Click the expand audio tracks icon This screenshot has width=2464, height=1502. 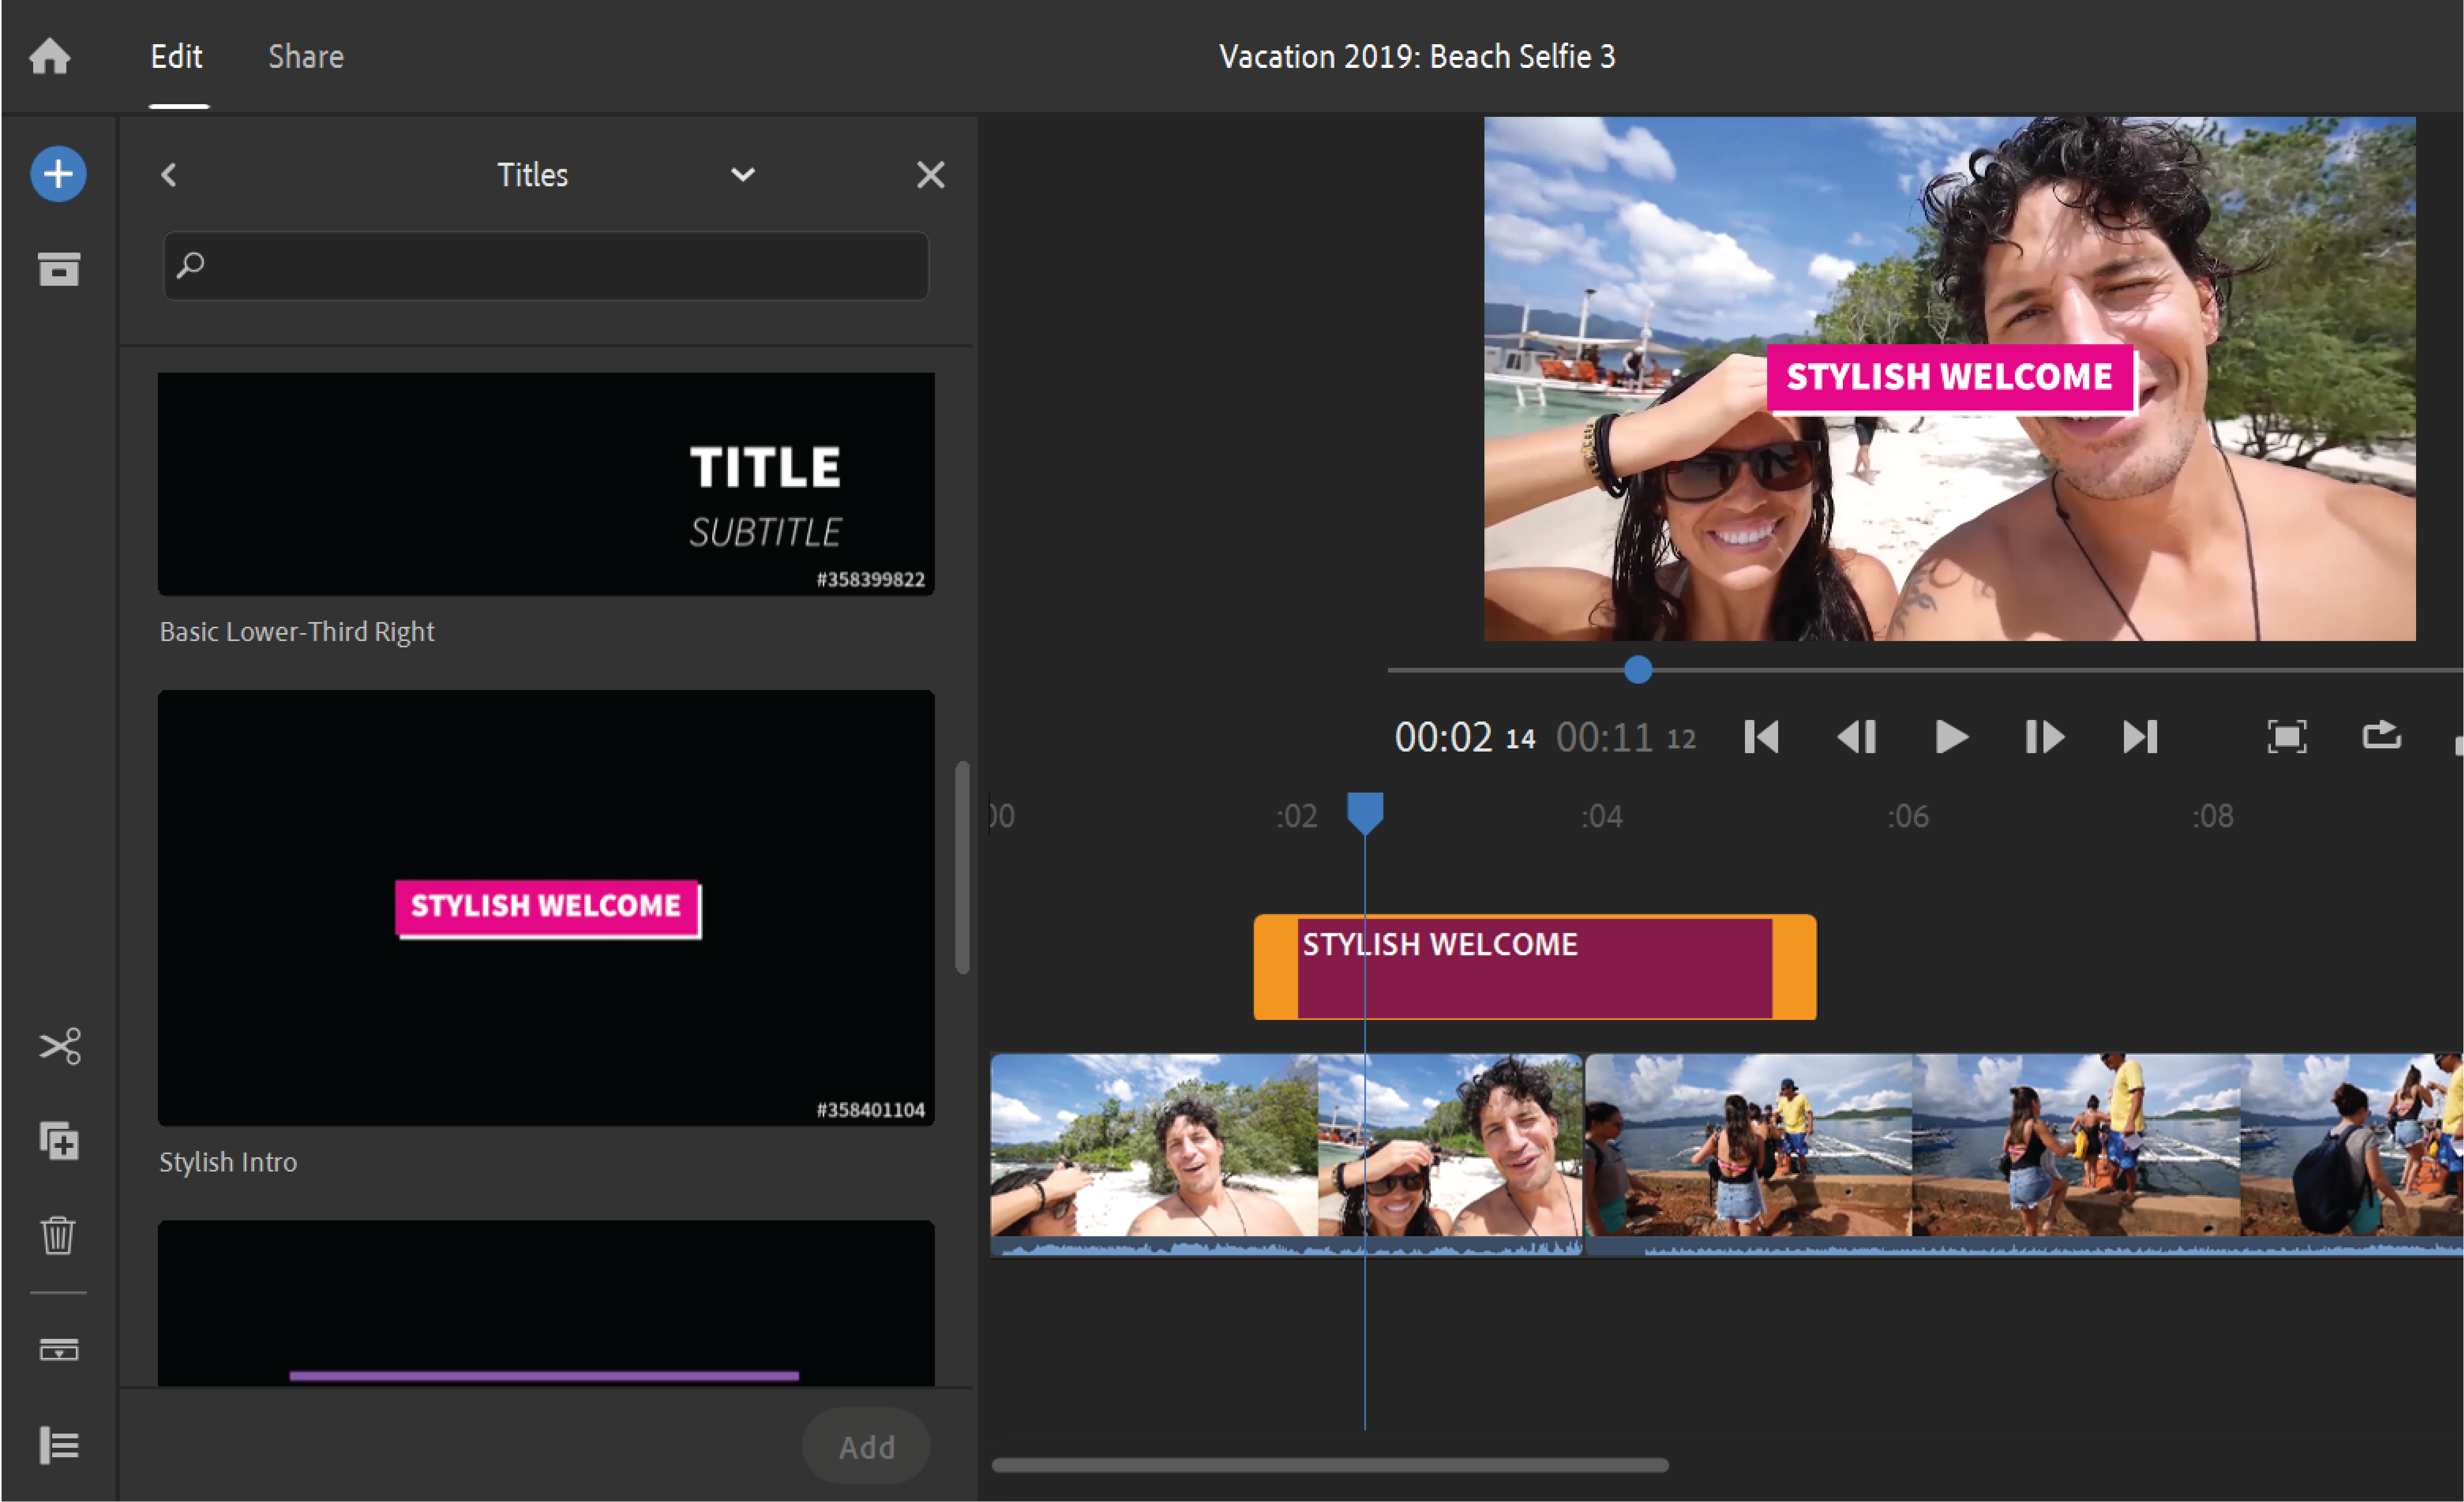point(59,1349)
